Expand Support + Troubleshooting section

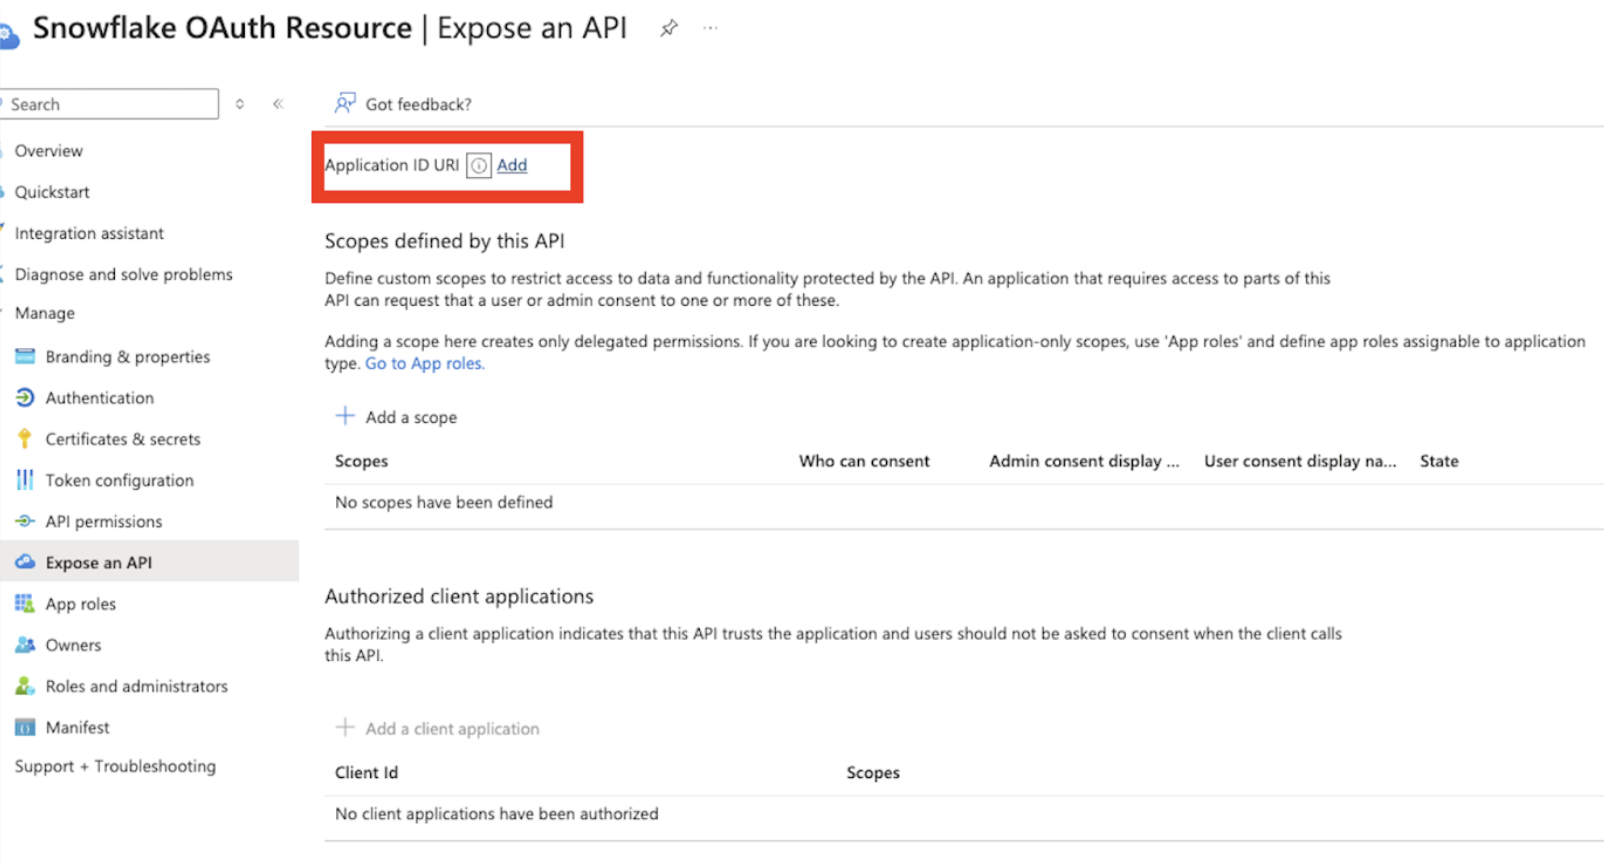tap(115, 766)
